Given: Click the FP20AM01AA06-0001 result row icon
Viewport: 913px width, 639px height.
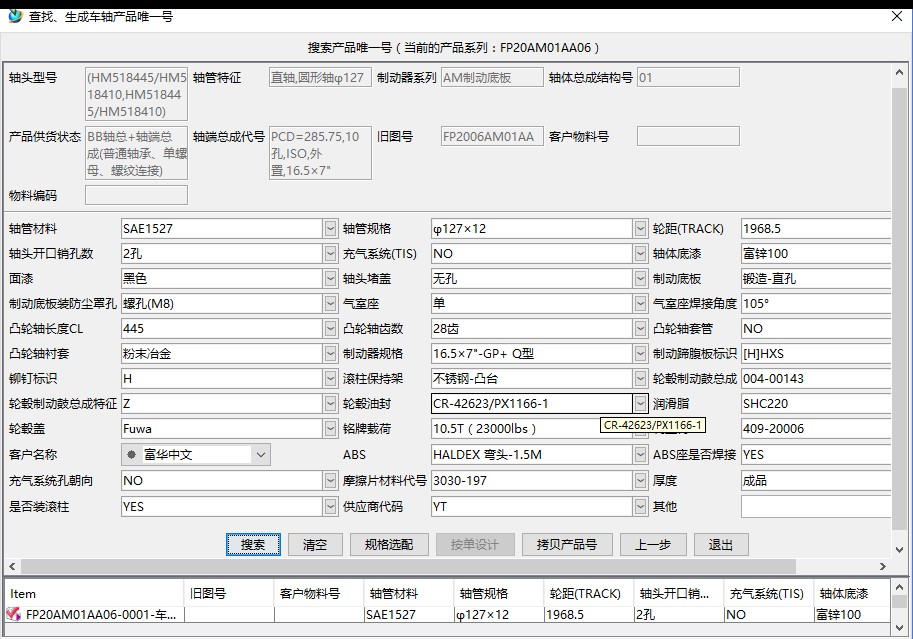Looking at the screenshot, I should coord(14,615).
